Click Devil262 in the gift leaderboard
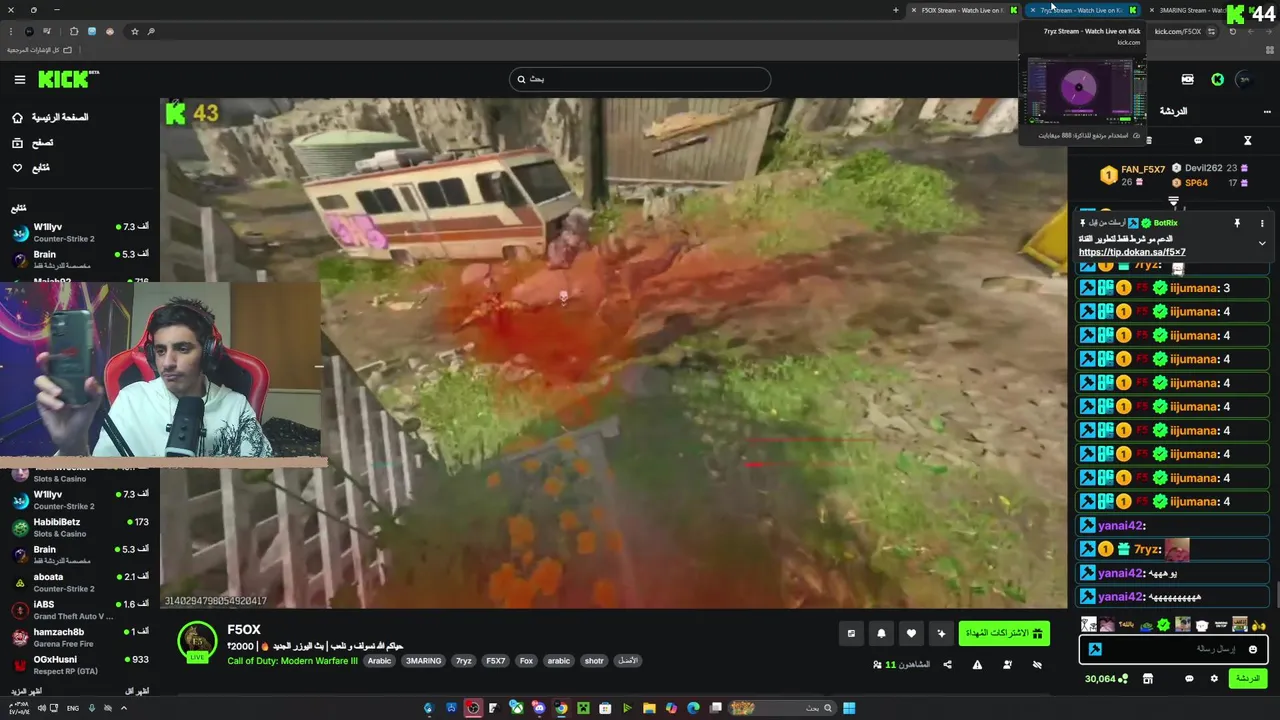The height and width of the screenshot is (720, 1280). (x=1203, y=168)
